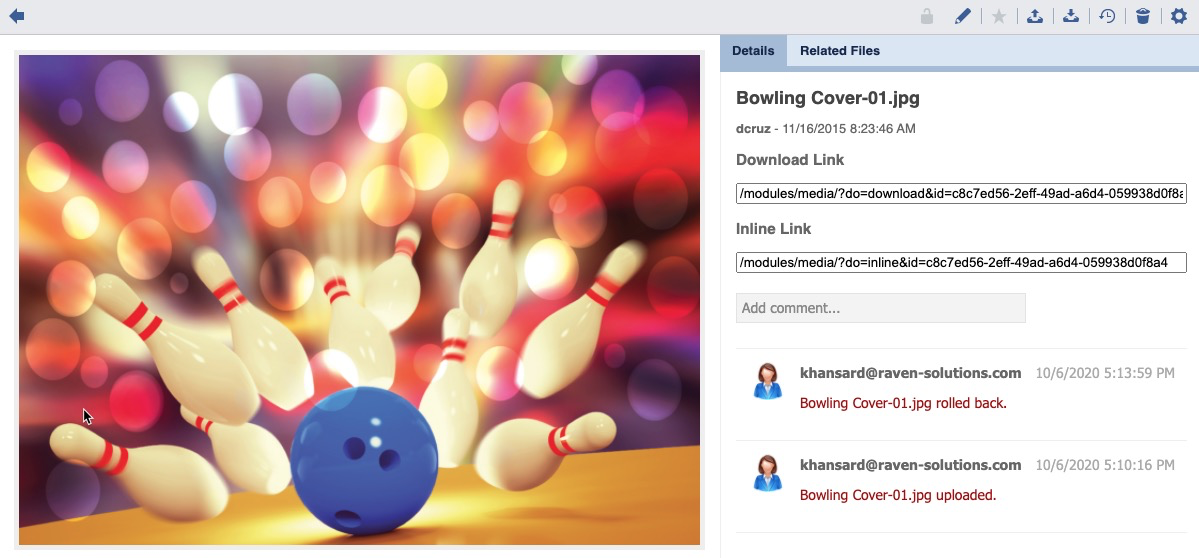This screenshot has height=558, width=1199.
Task: Open the Related Files tab
Action: (x=839, y=51)
